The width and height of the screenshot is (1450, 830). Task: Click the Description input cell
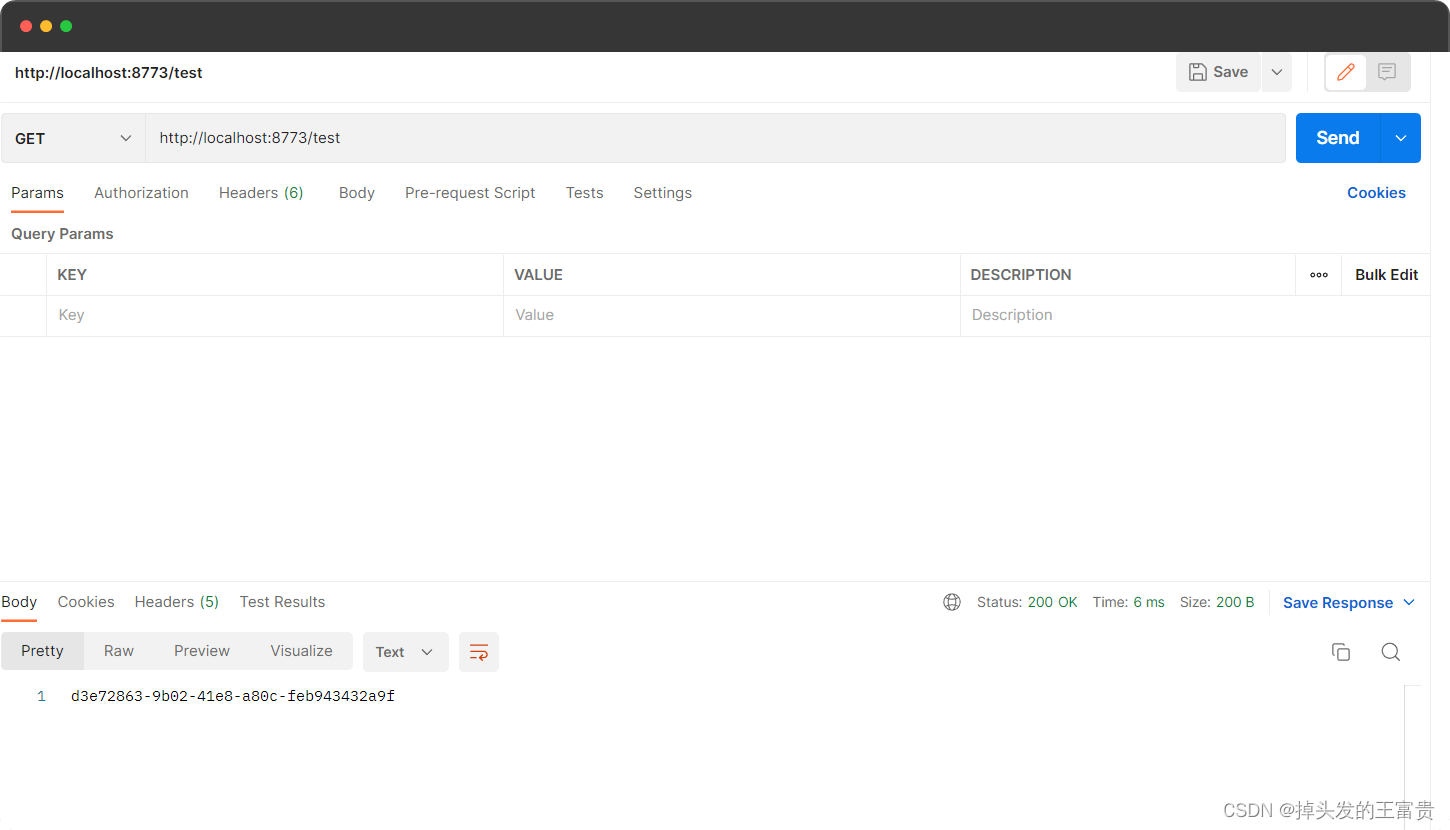pos(1195,315)
